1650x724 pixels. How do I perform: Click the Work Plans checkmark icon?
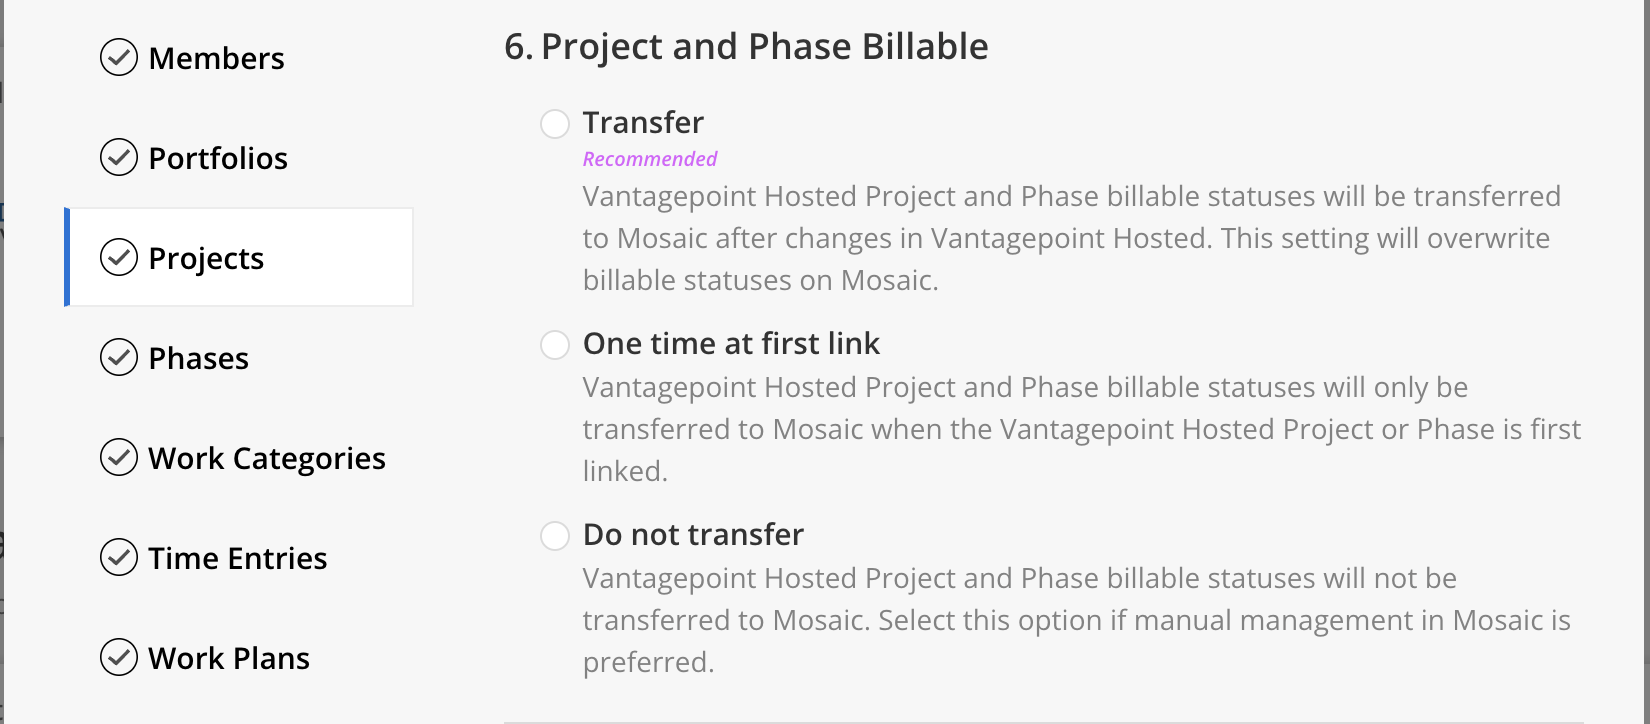(119, 657)
